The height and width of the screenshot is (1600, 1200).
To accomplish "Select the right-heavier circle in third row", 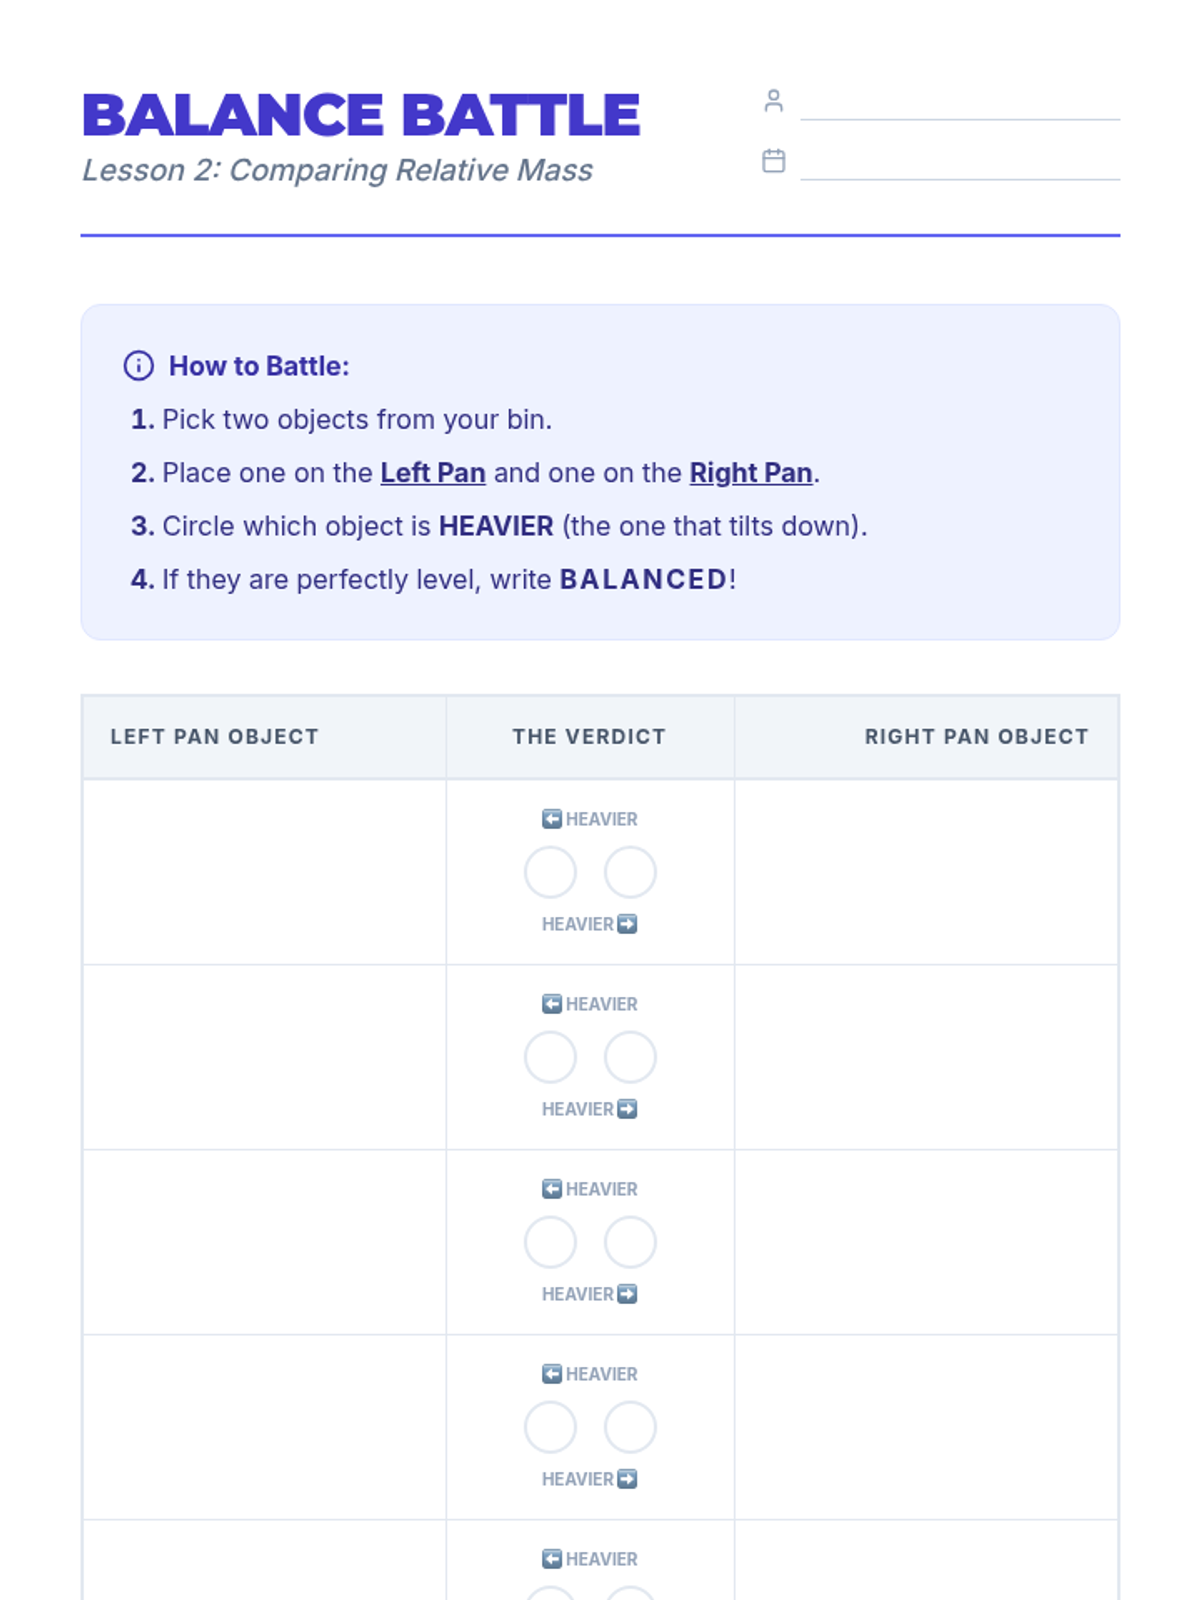I will [x=630, y=1242].
